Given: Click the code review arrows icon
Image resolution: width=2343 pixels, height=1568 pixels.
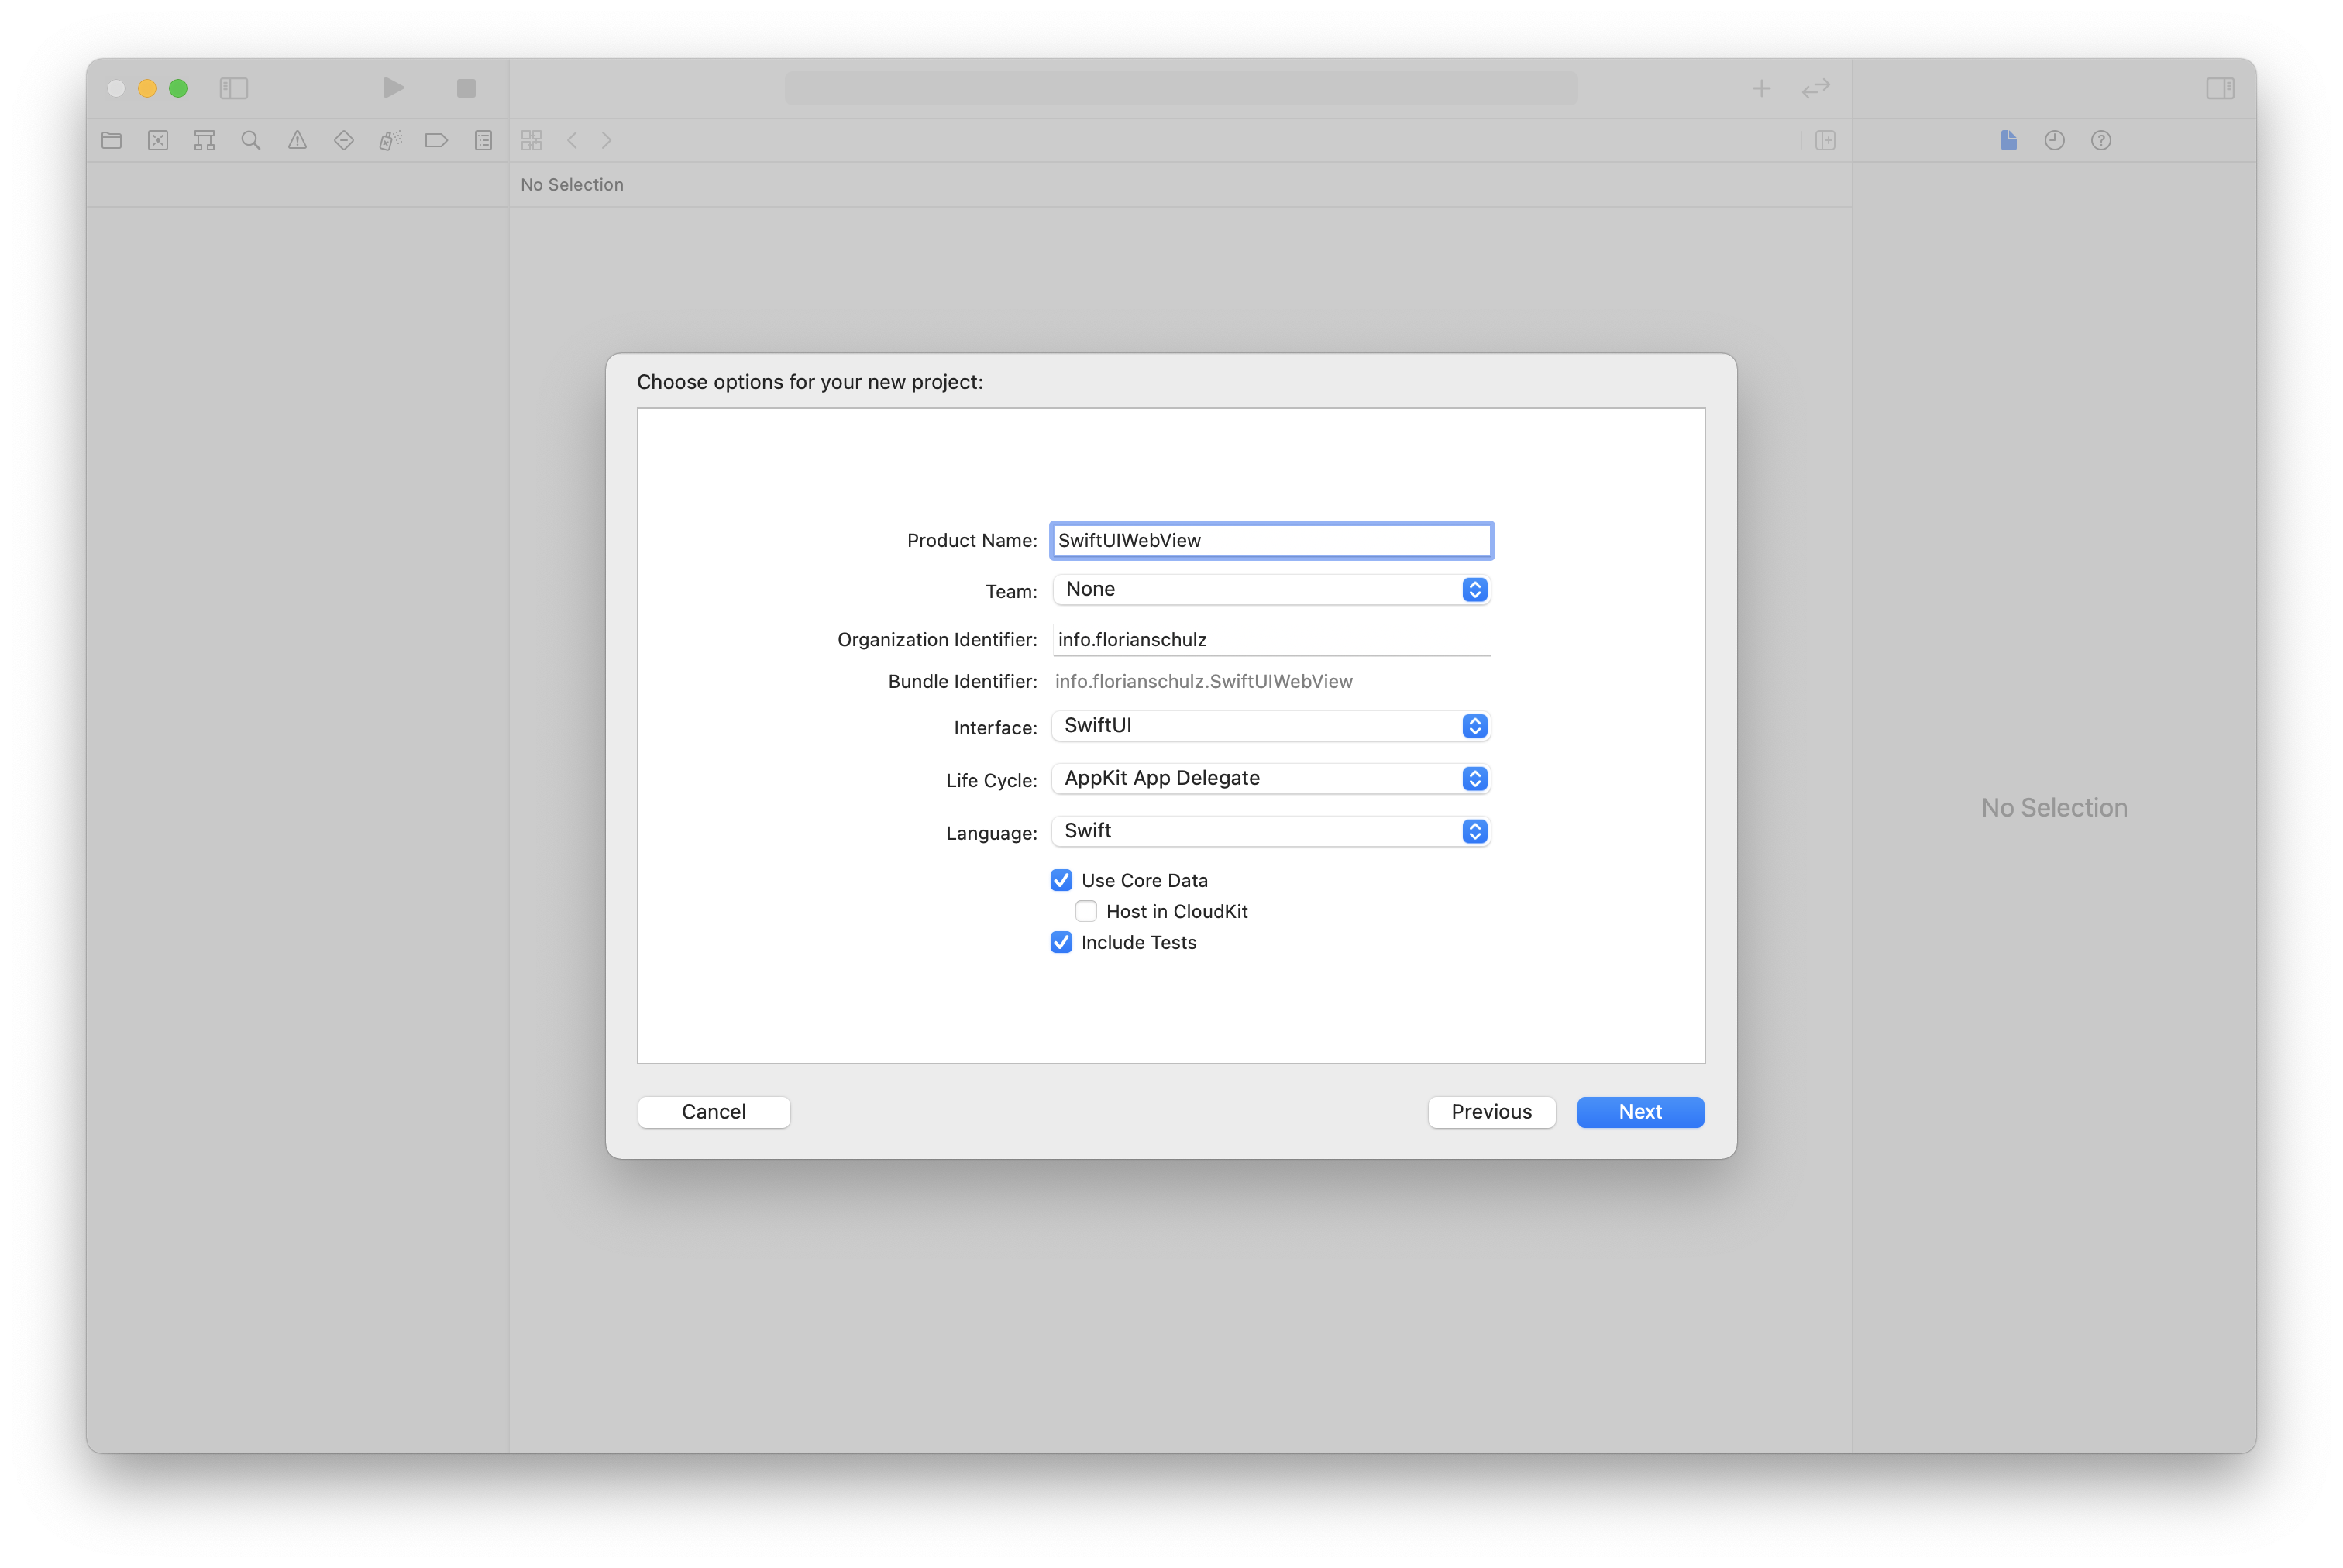Looking at the screenshot, I should tap(1816, 88).
